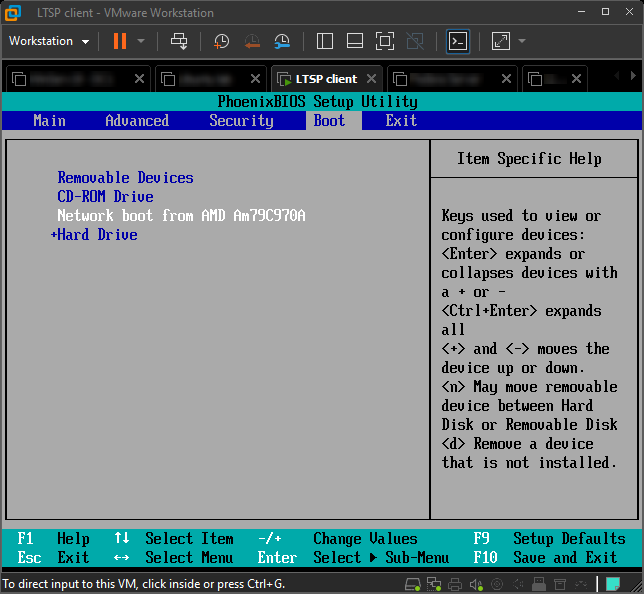Click the Revert to snapshot icon
644x594 pixels.
tap(252, 41)
